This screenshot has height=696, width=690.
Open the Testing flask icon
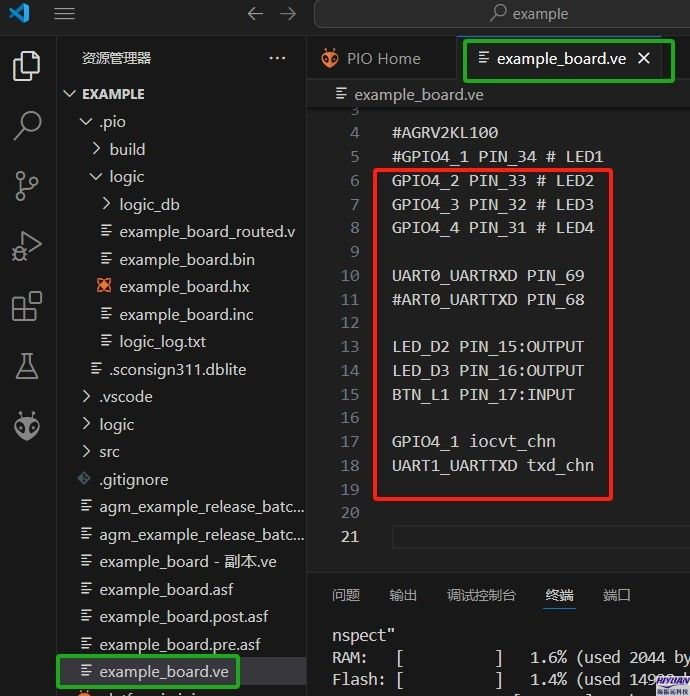tap(27, 367)
